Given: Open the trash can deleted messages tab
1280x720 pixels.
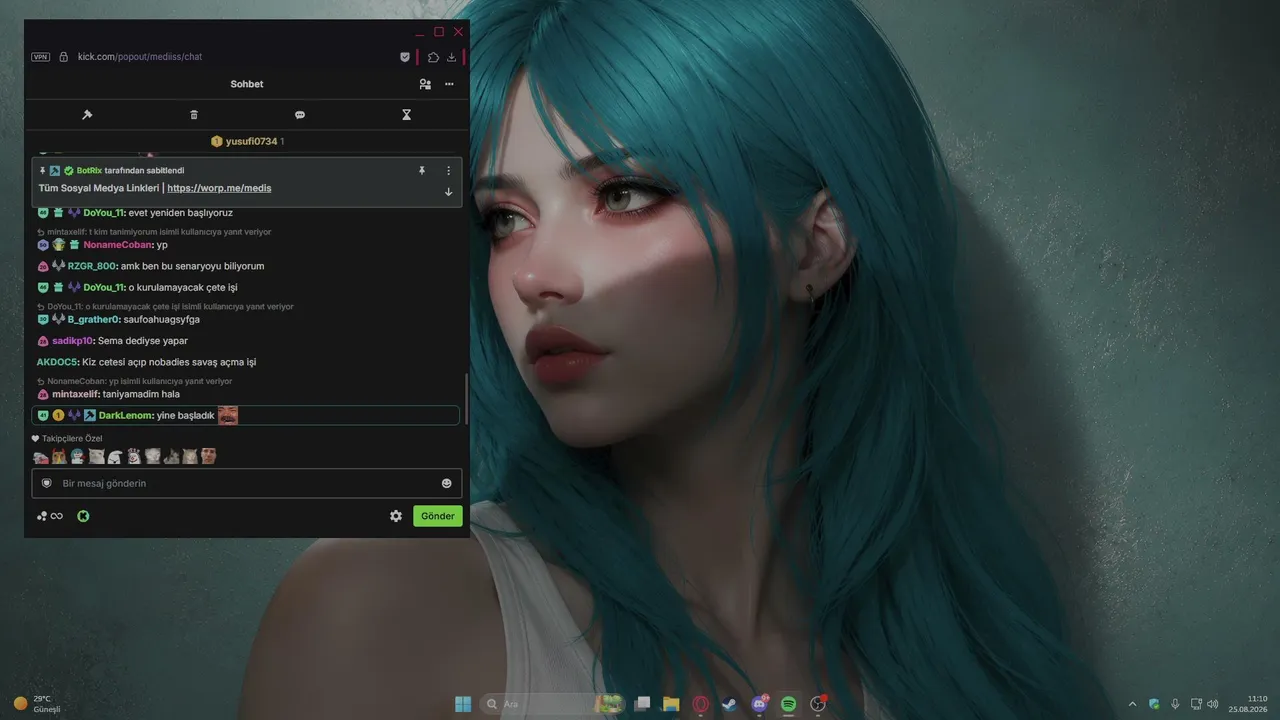Looking at the screenshot, I should (x=194, y=115).
